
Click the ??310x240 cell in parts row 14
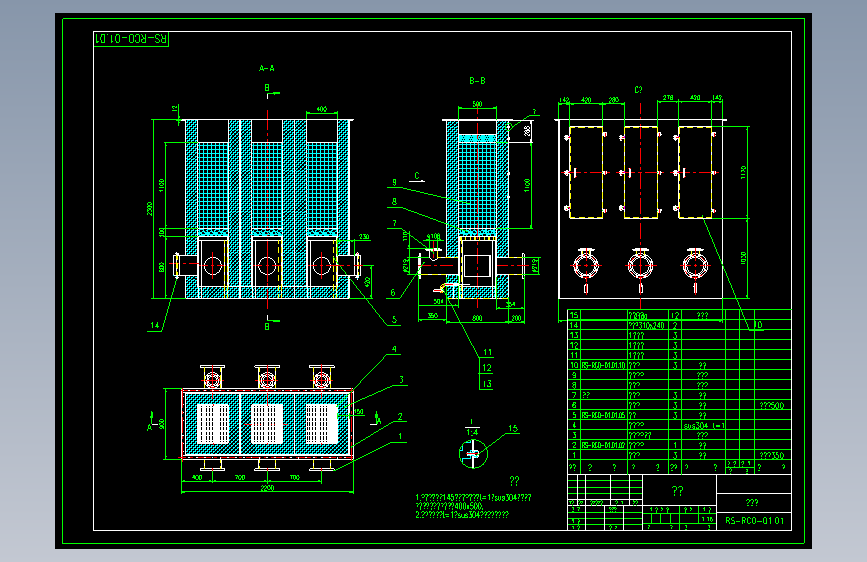[647, 325]
